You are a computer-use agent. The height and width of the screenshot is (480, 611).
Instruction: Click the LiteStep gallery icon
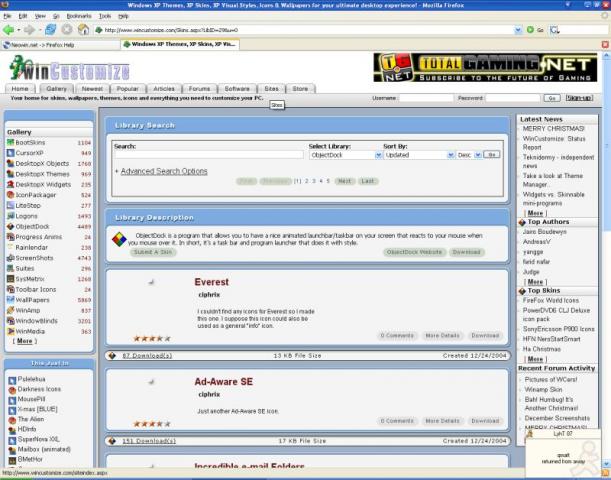(x=11, y=205)
